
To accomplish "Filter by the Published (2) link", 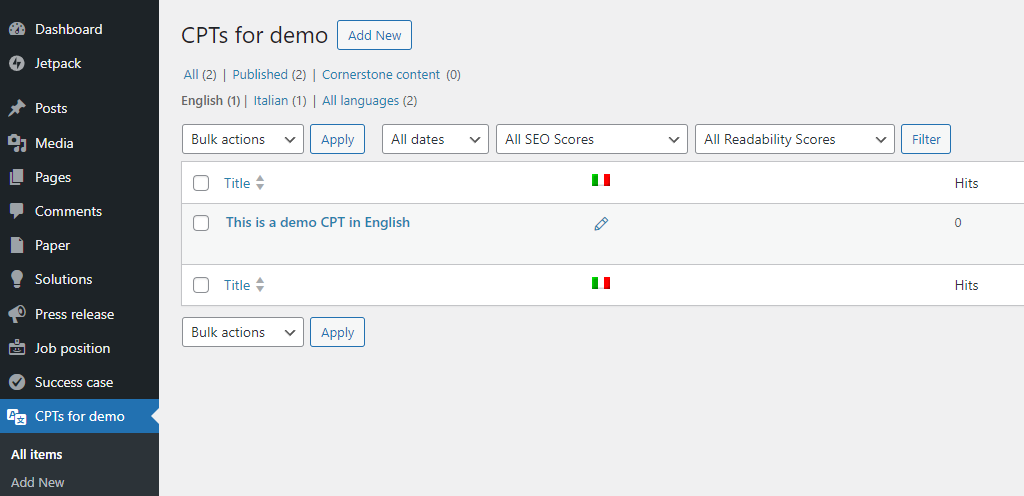I will click(269, 74).
